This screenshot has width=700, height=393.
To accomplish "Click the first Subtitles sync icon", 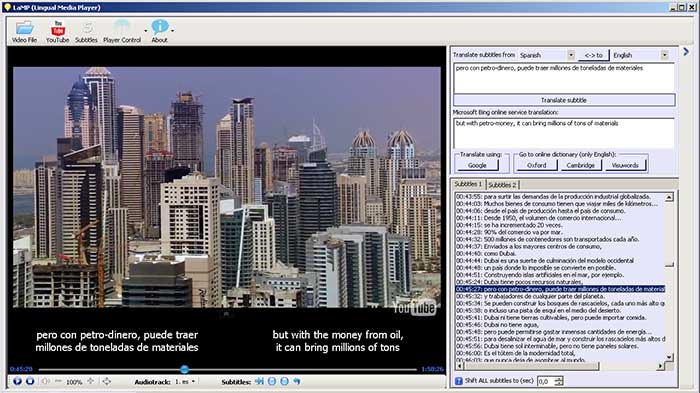I will pyautogui.click(x=259, y=381).
